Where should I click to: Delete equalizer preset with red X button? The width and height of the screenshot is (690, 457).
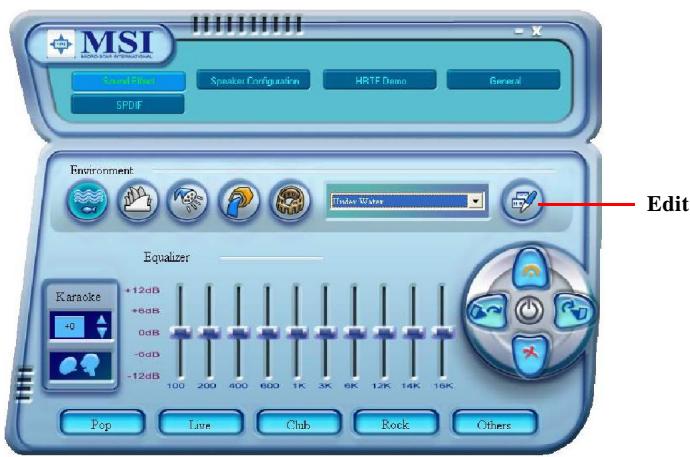click(x=531, y=354)
